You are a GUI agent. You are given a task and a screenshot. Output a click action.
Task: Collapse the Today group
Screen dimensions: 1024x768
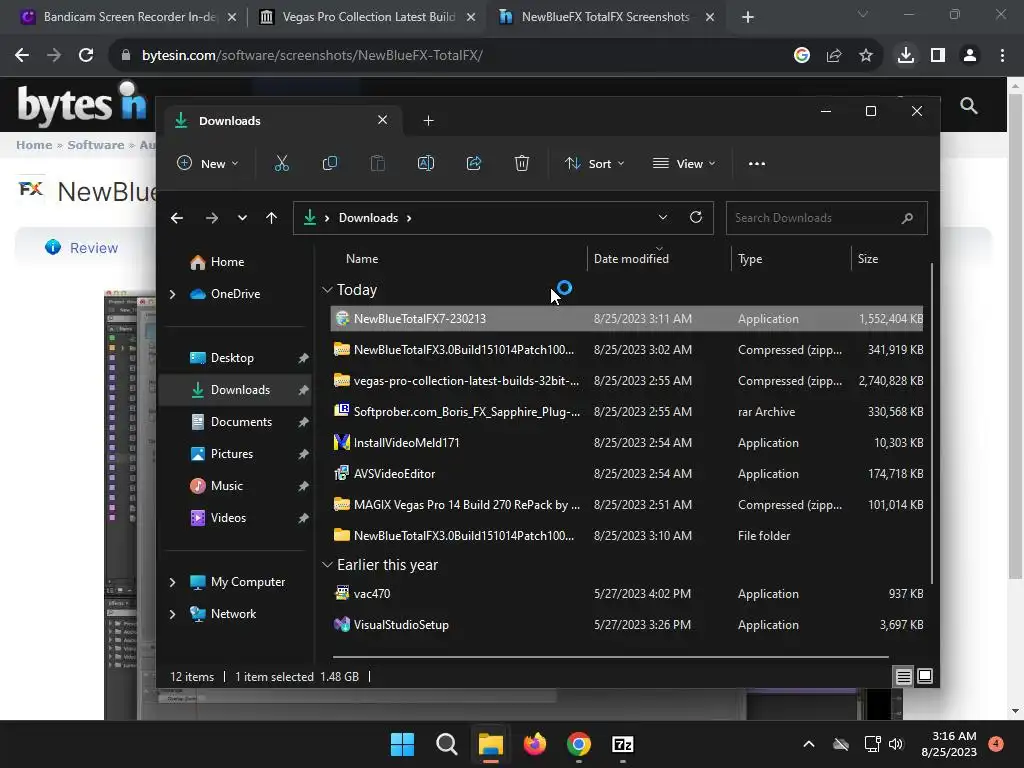point(327,290)
